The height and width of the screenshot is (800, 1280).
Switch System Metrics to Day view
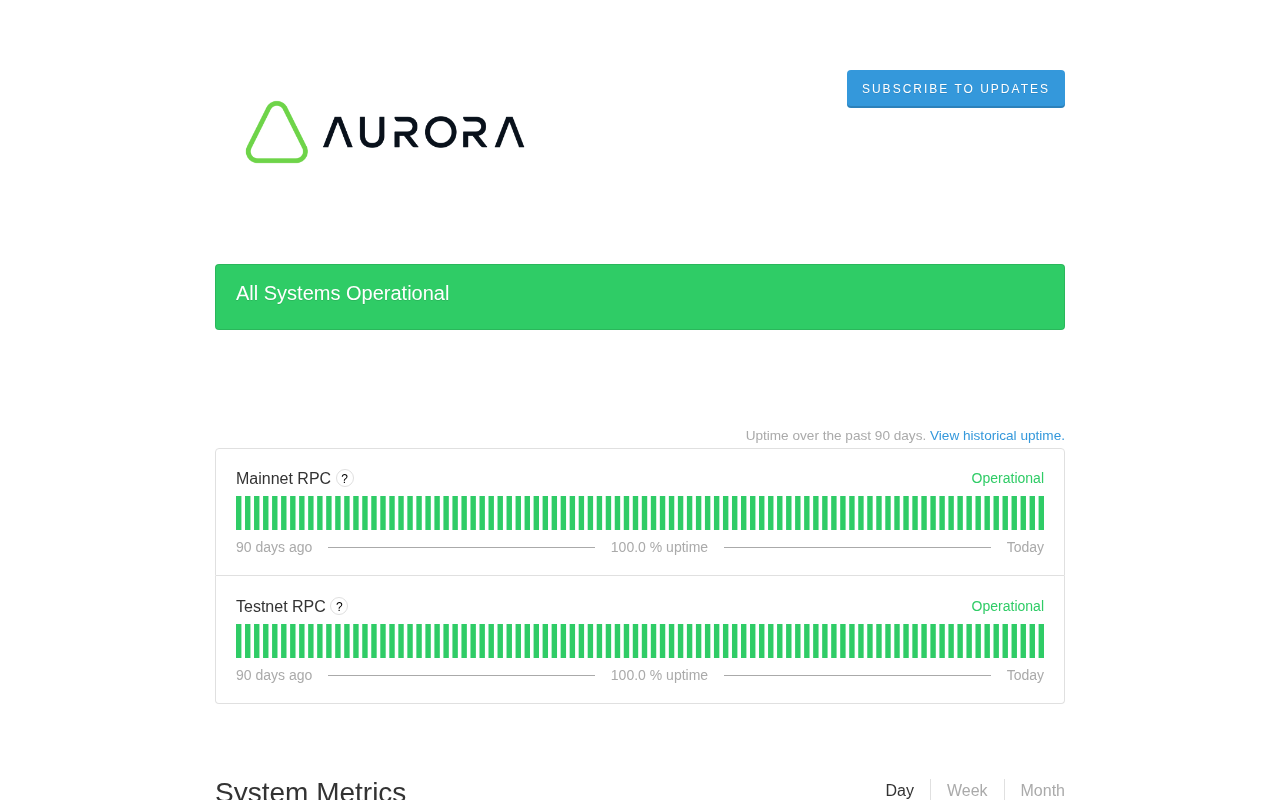click(899, 790)
